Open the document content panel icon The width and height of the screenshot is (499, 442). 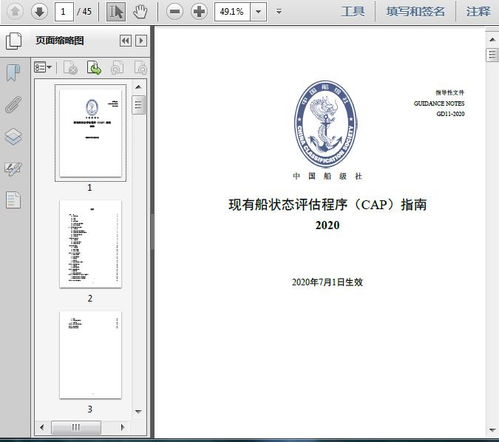tap(13, 200)
